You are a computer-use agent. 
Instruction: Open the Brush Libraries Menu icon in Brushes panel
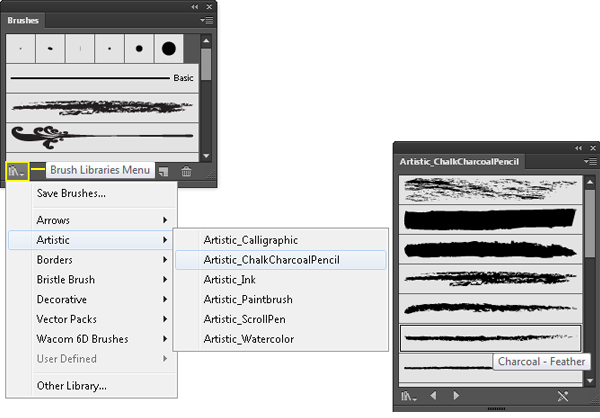point(17,171)
